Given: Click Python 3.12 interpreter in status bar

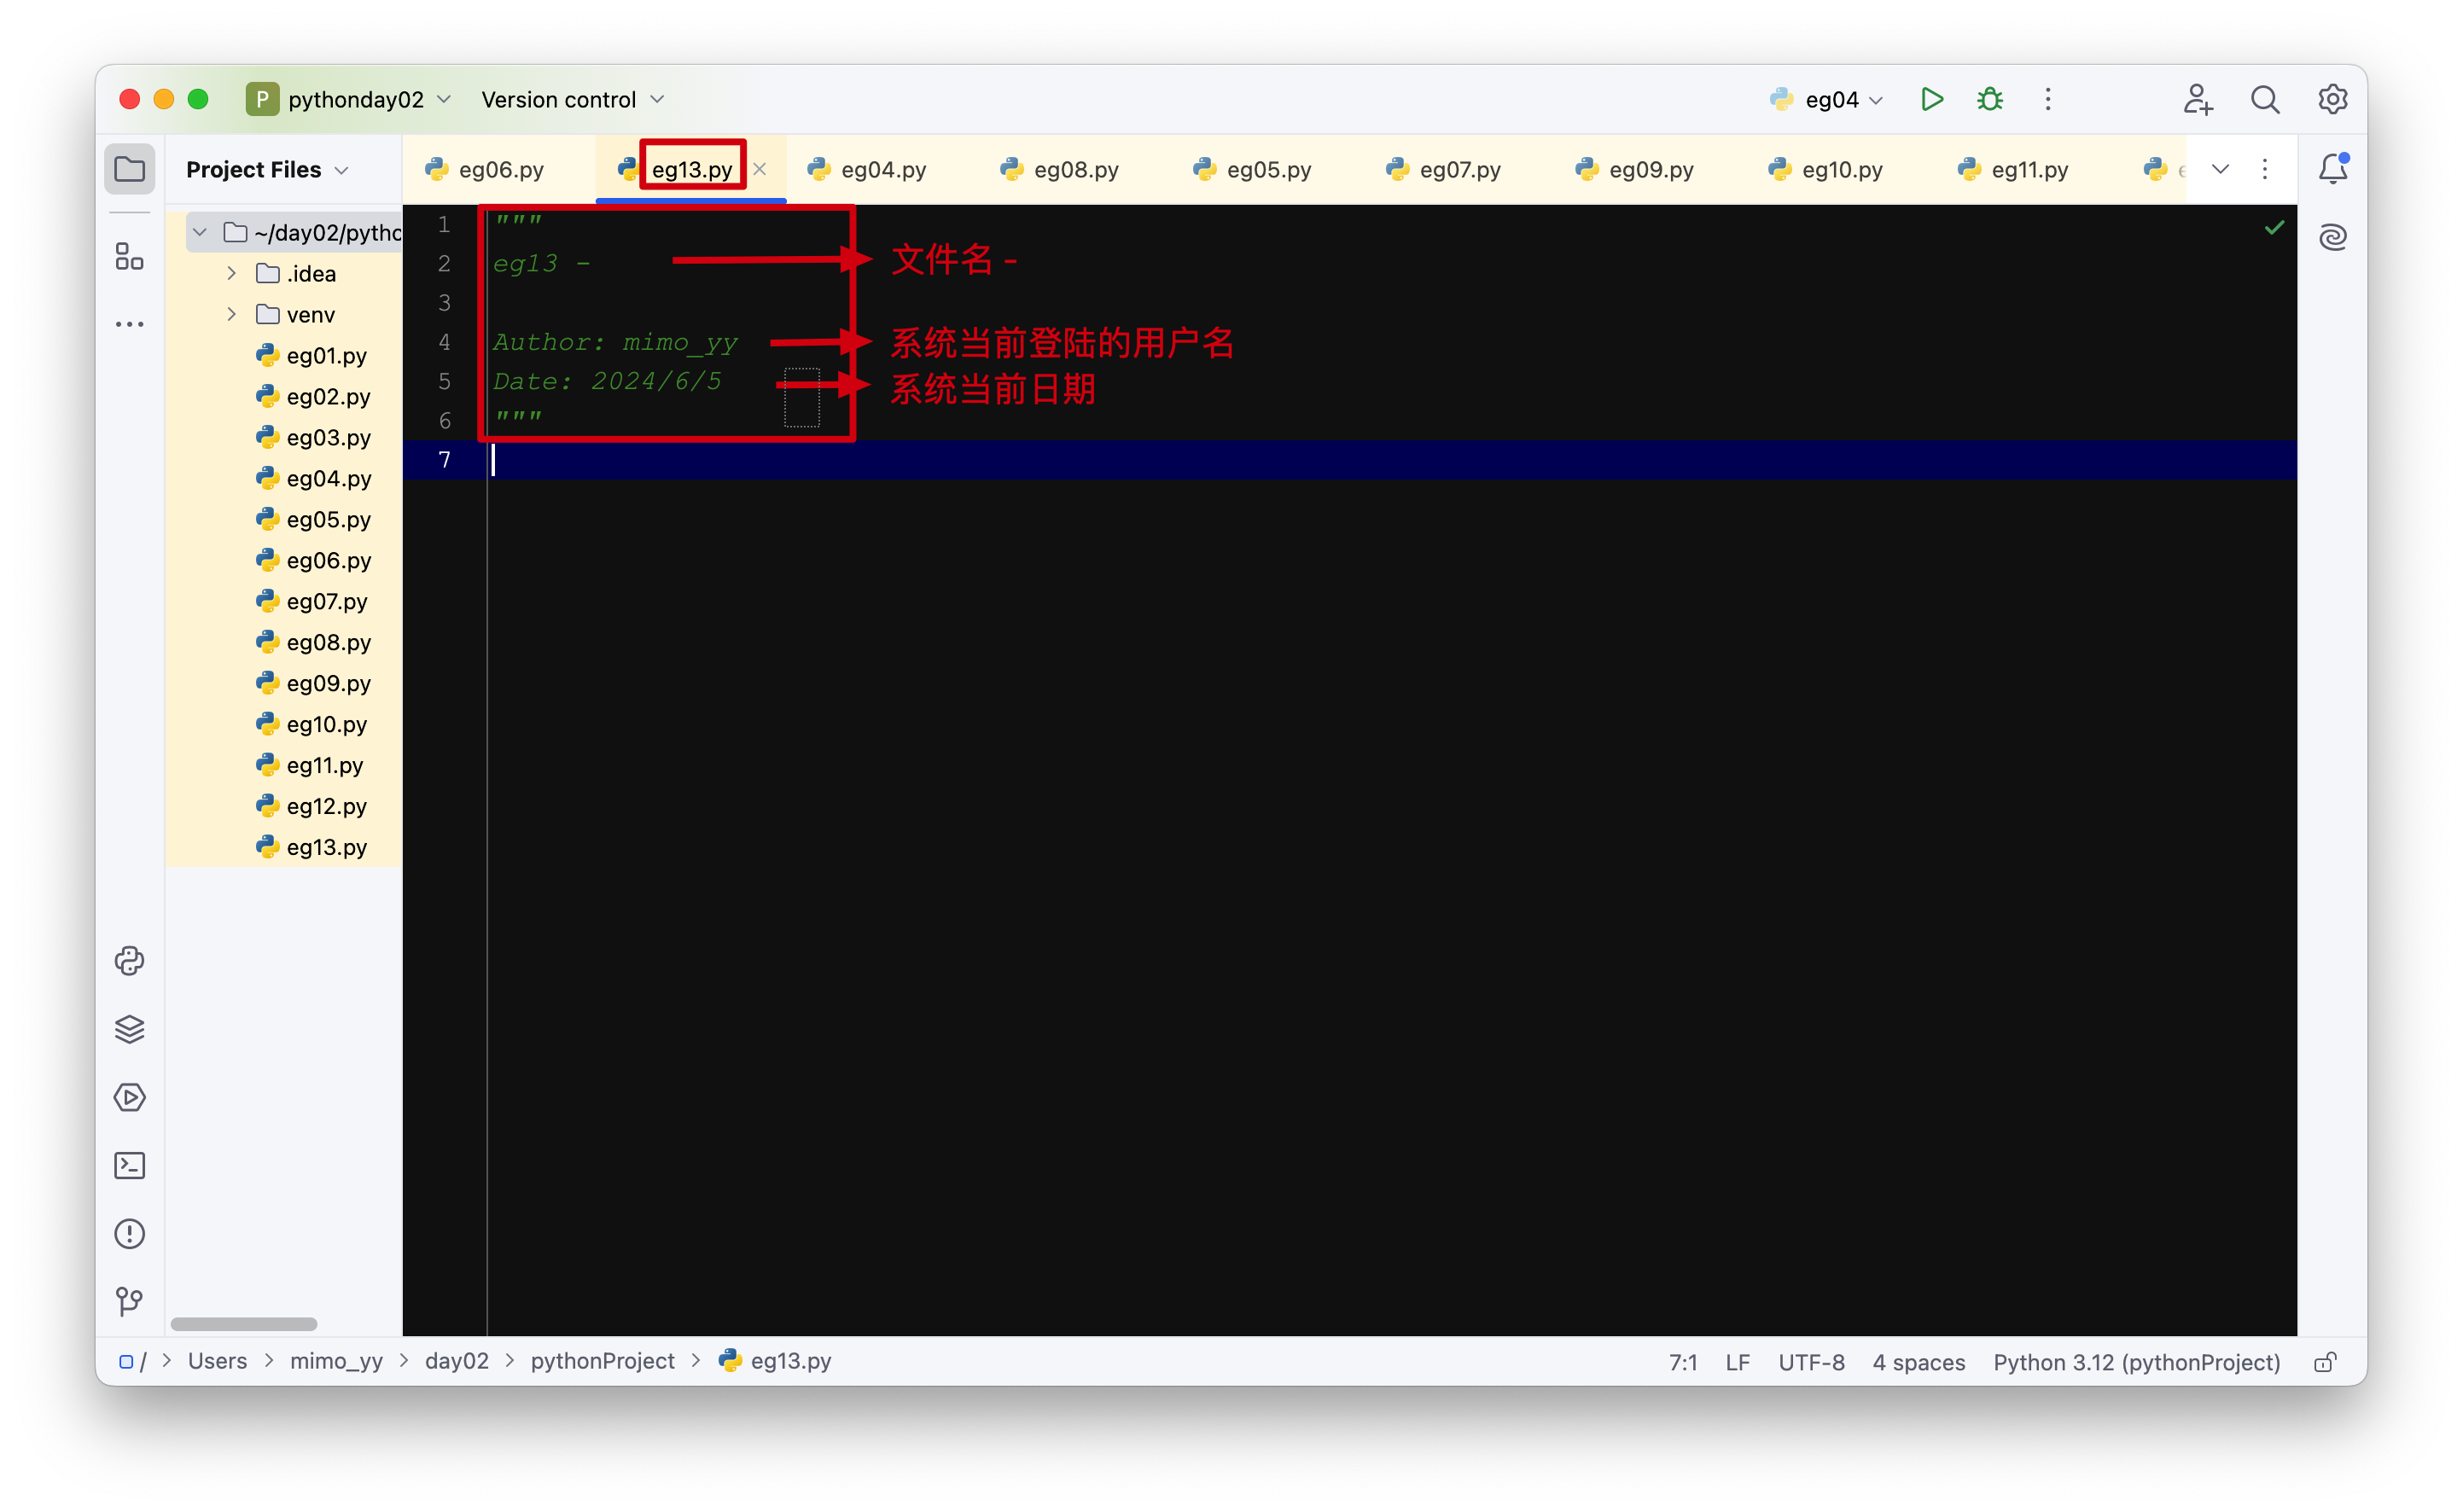Looking at the screenshot, I should pos(2136,1362).
